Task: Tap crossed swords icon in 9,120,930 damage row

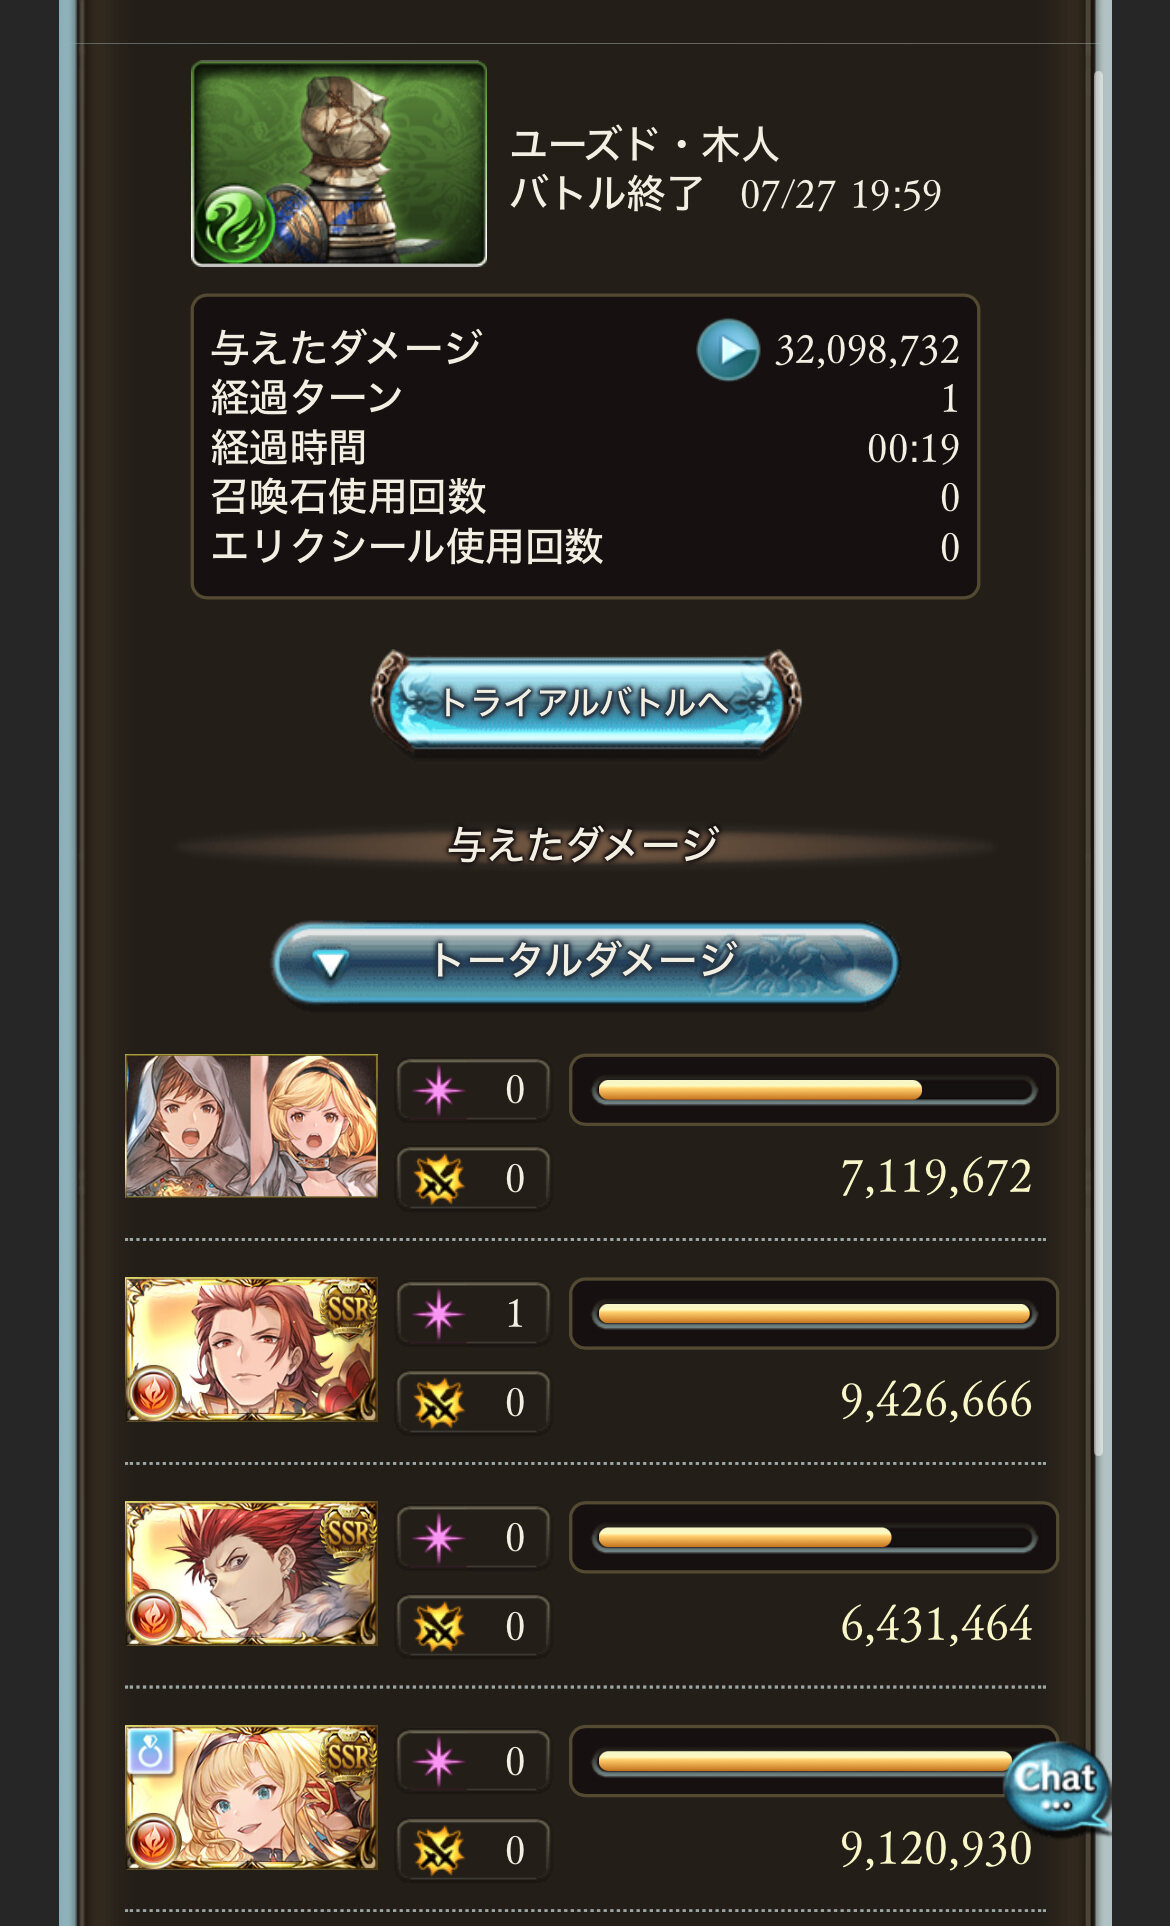Action: pos(438,1851)
